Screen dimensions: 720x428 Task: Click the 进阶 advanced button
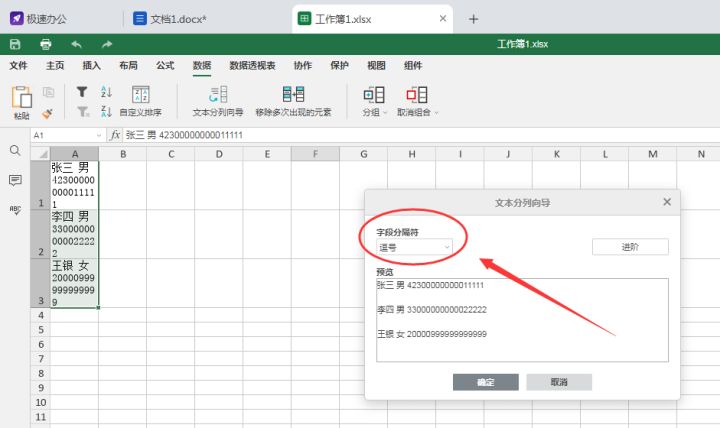(x=630, y=247)
